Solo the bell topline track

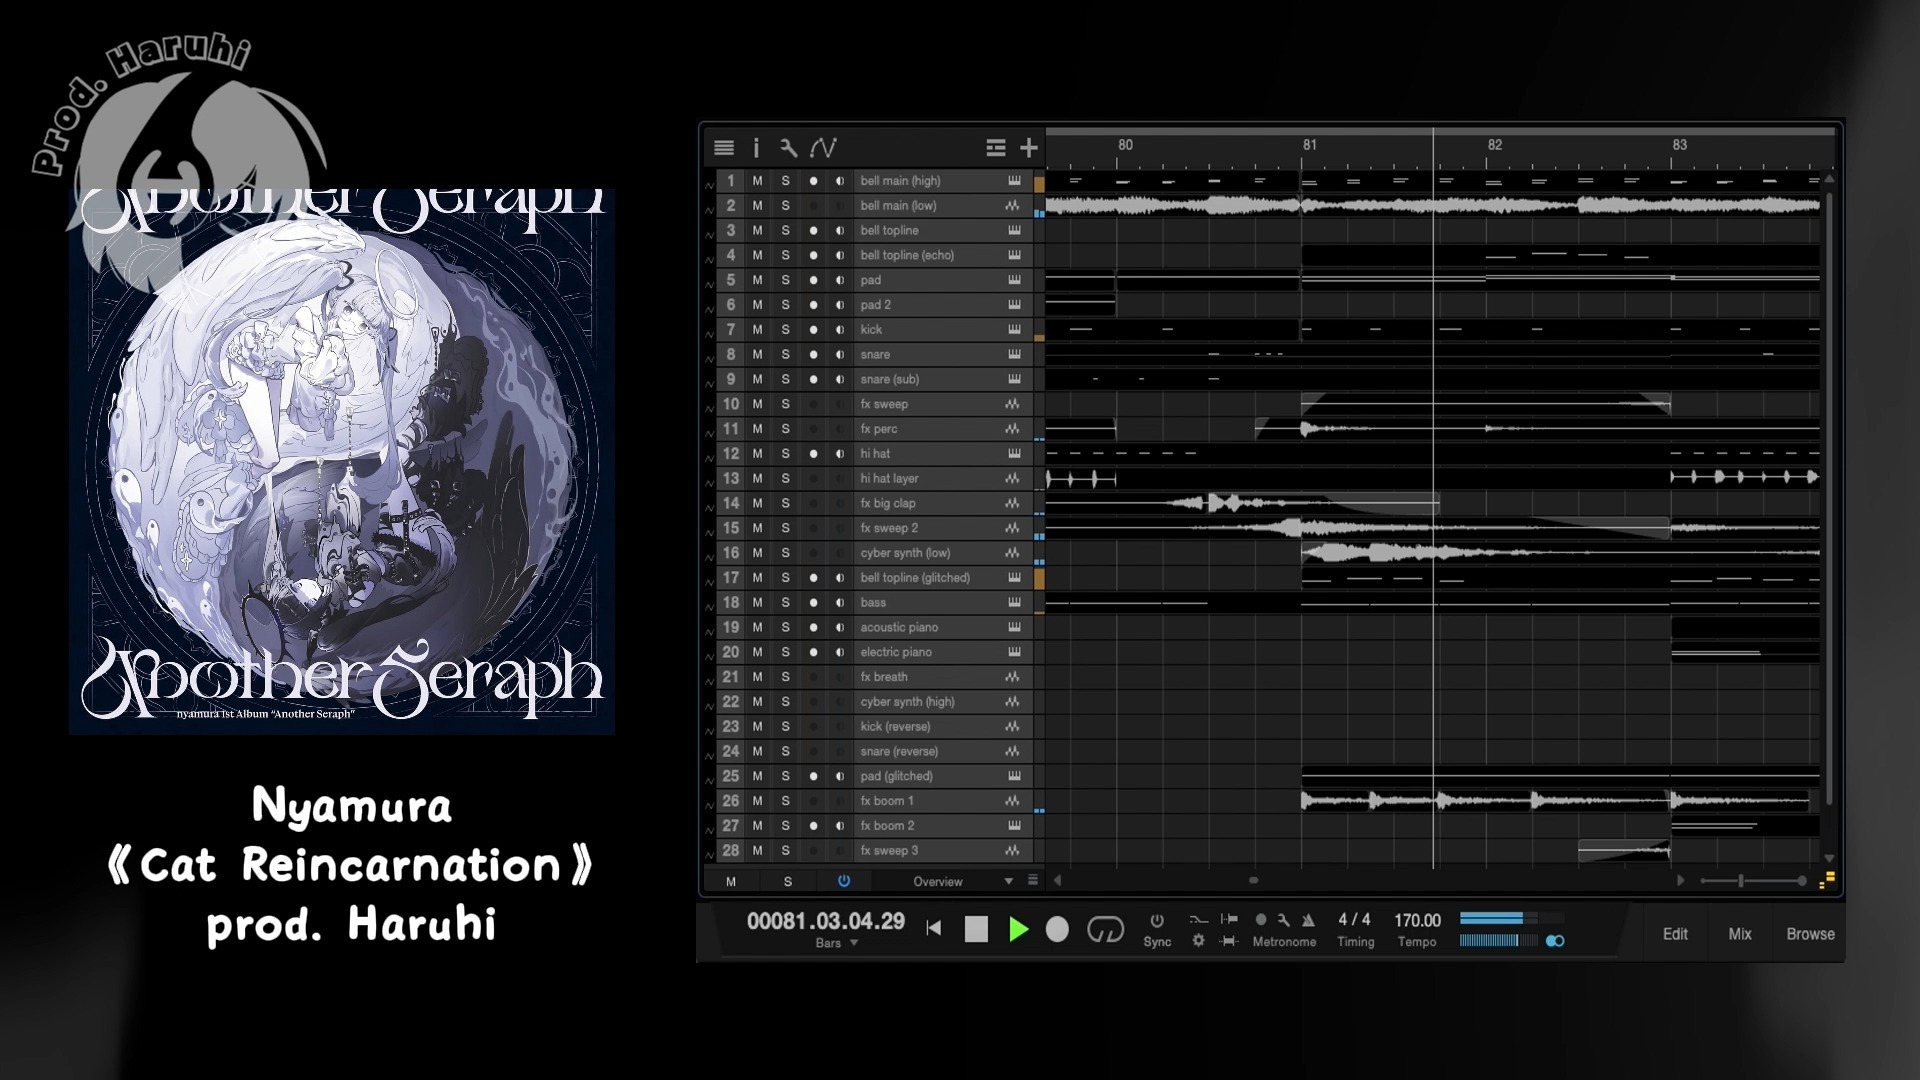(x=786, y=231)
